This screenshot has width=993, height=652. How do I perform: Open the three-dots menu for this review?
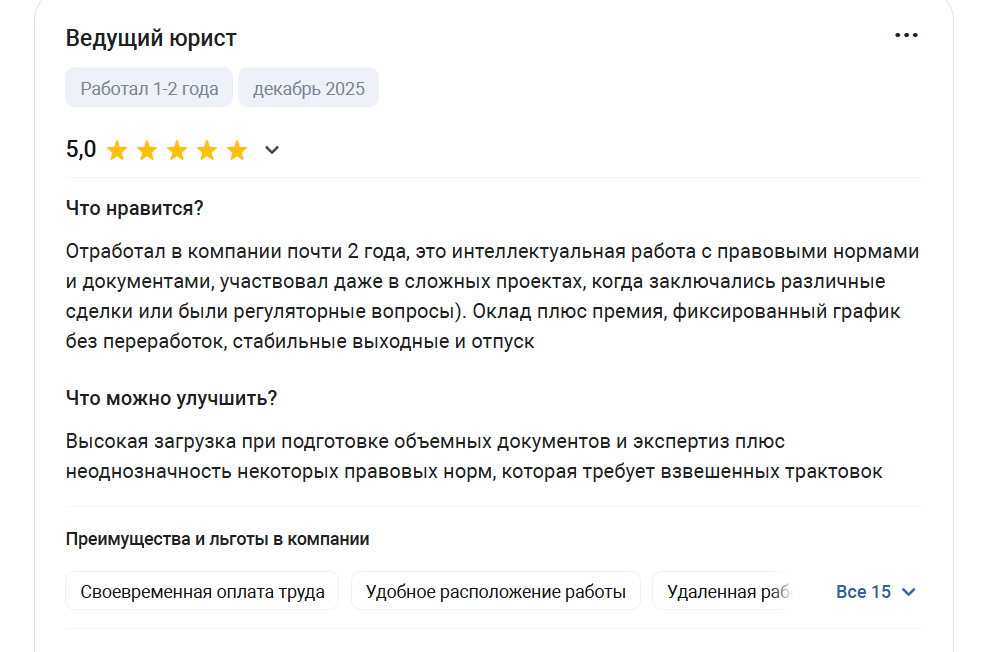click(x=906, y=35)
